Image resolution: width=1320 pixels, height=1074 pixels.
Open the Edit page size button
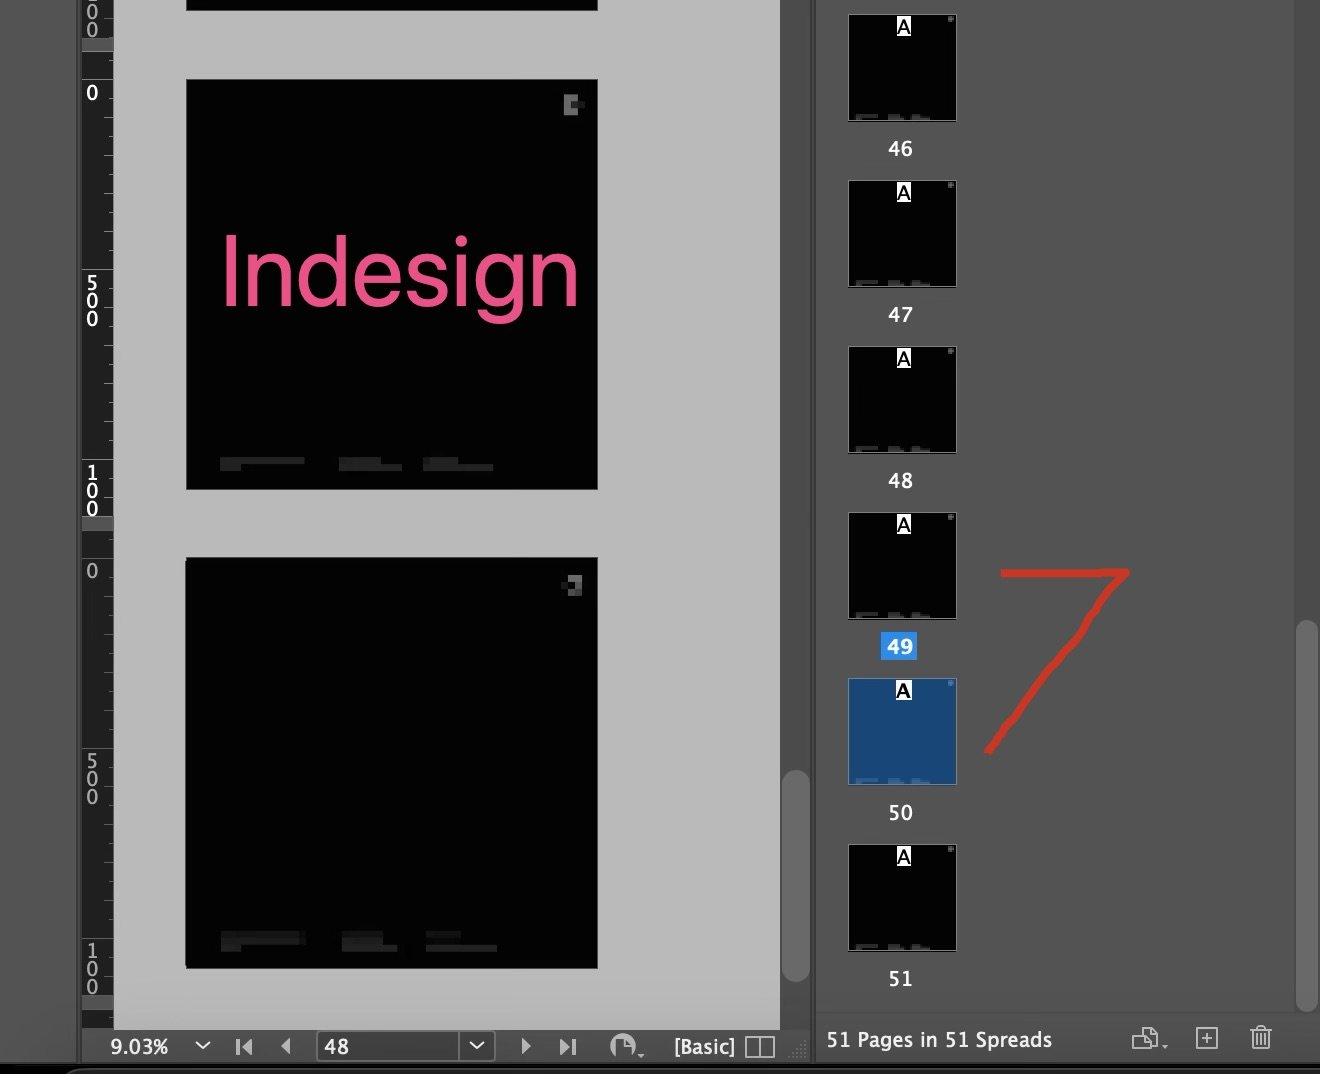(1148, 1039)
